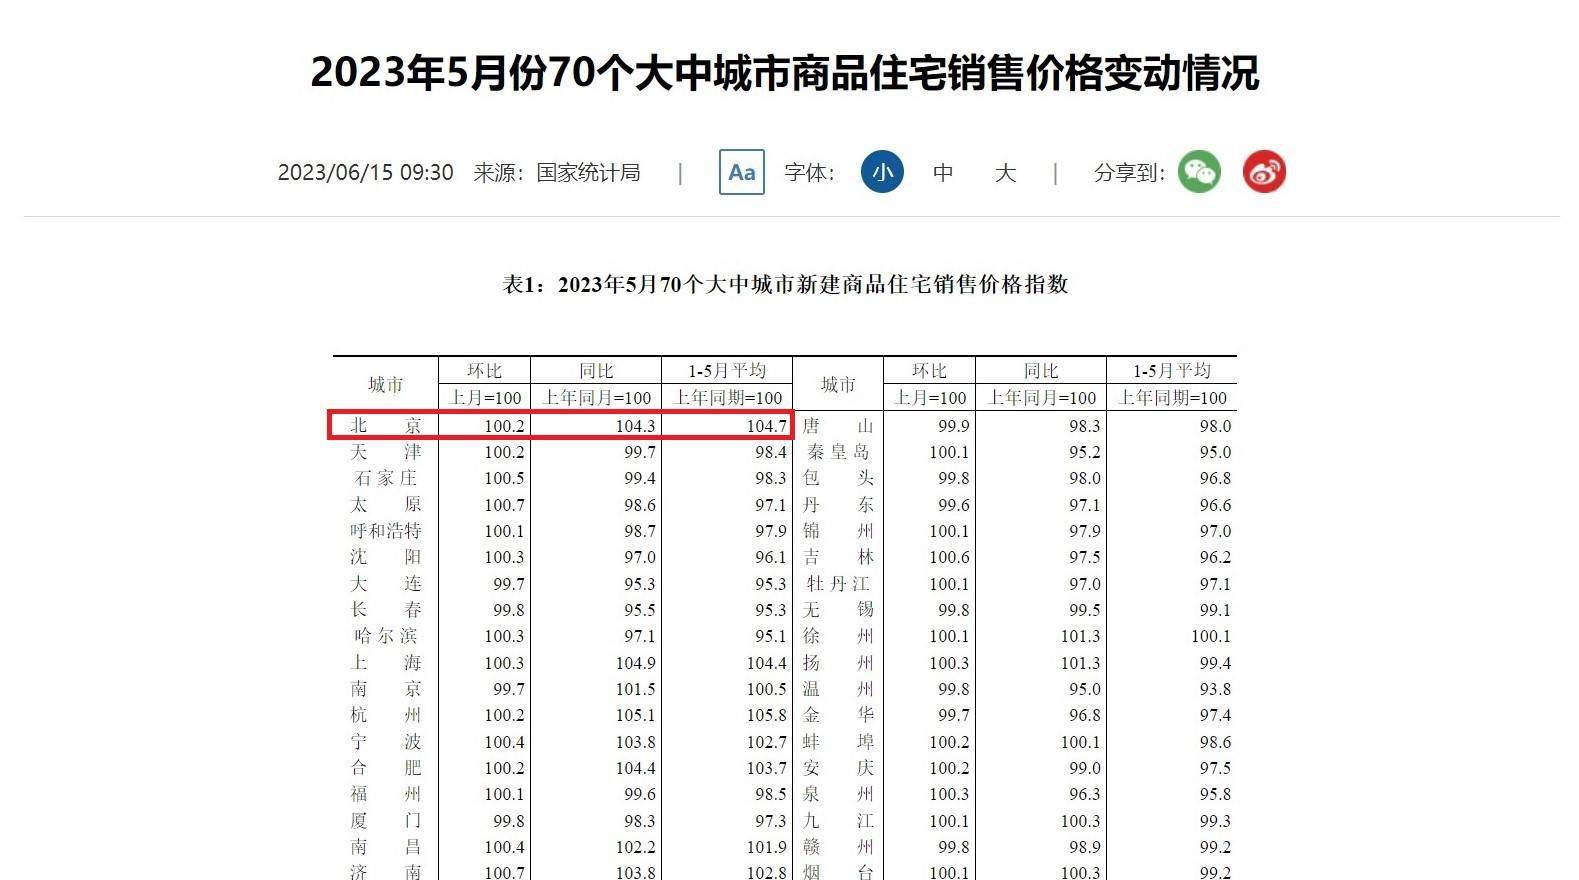Select the 南昌 city cell

click(x=385, y=847)
